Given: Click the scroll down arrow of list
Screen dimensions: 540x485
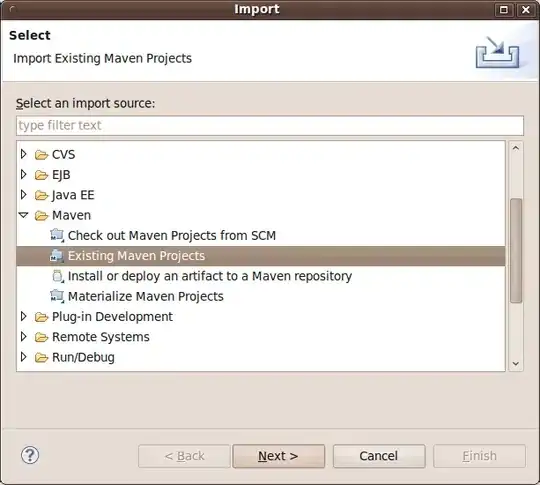Looking at the screenshot, I should tap(516, 364).
